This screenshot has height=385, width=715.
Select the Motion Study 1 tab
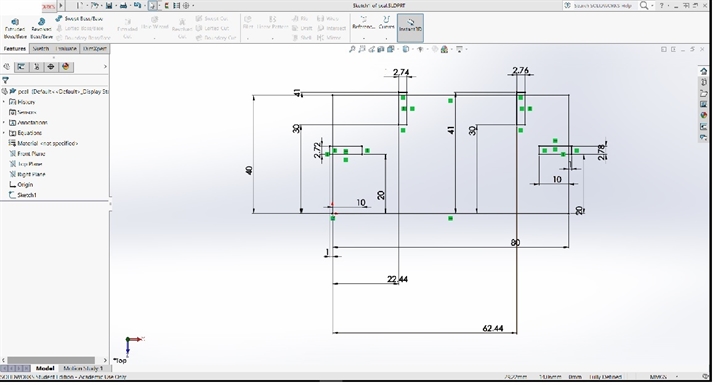pyautogui.click(x=83, y=368)
